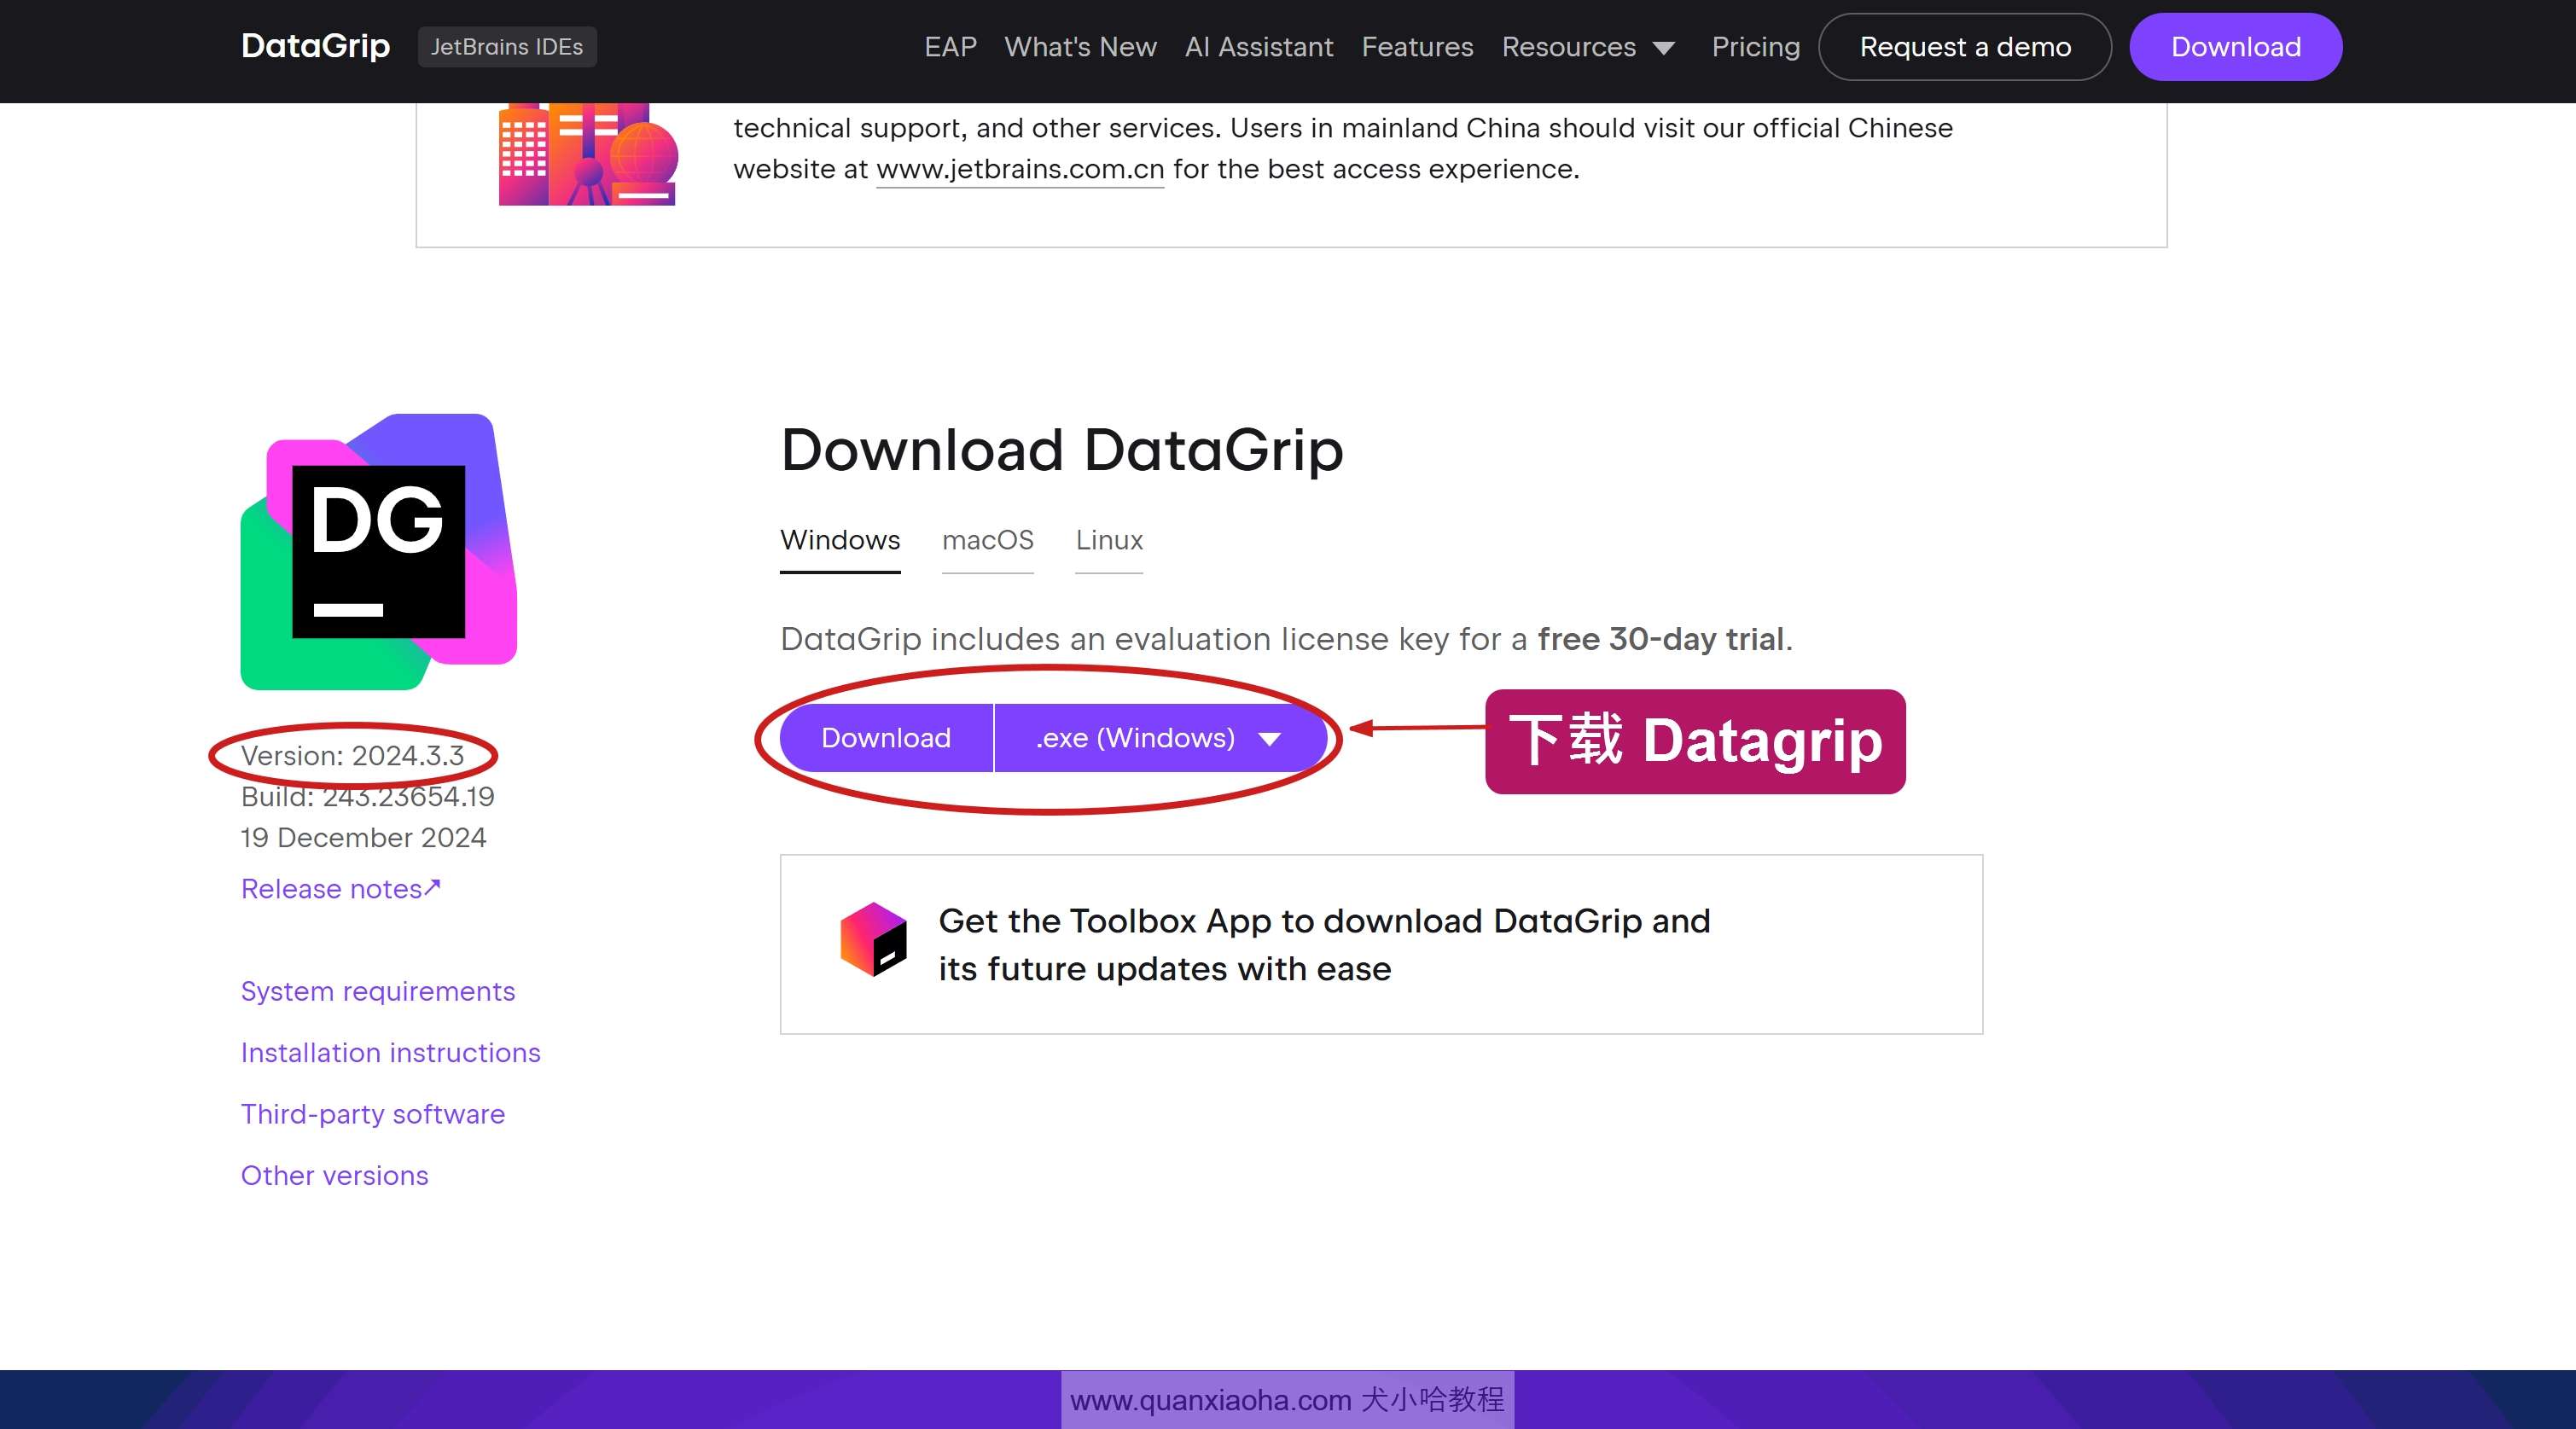Click the JetBrains IDEs badge icon
The width and height of the screenshot is (2576, 1429).
coord(505,46)
